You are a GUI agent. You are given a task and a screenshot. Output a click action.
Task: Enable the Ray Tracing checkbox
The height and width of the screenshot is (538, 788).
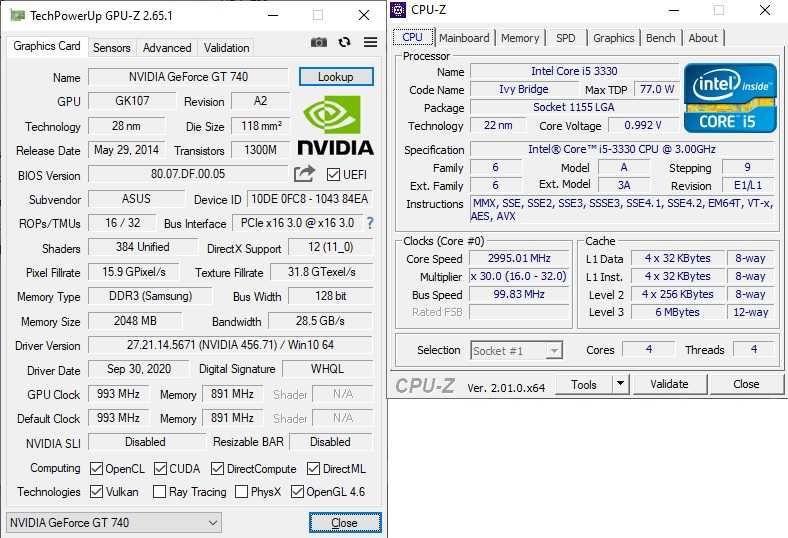(159, 491)
